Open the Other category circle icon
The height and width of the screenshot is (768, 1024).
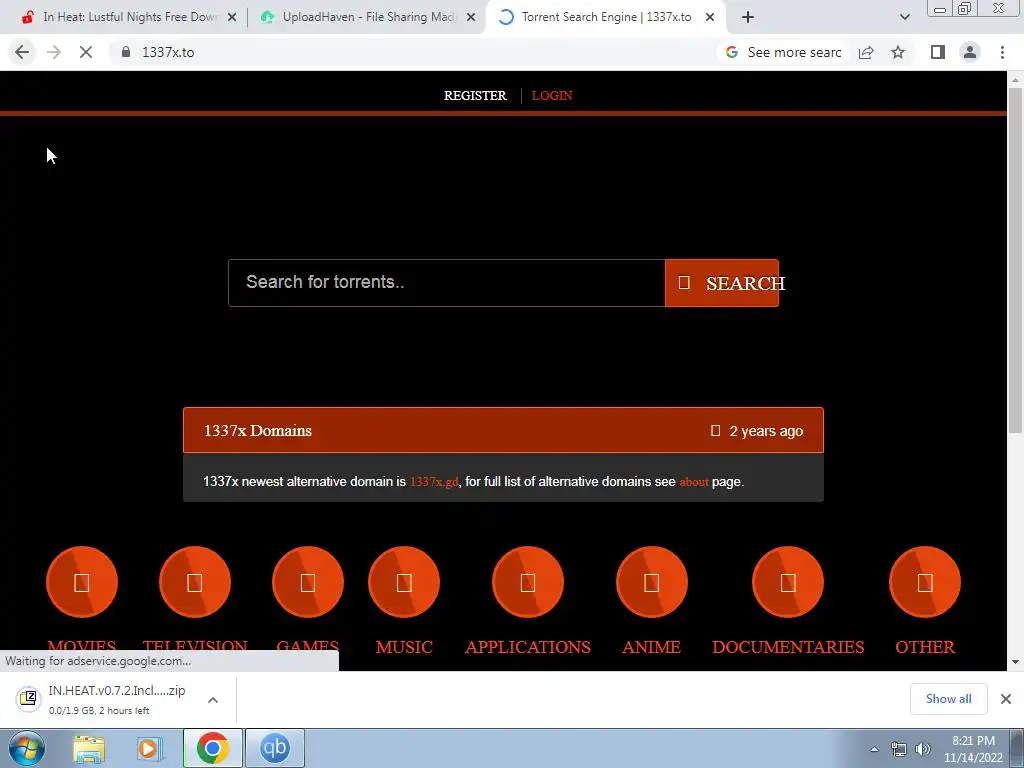click(925, 582)
